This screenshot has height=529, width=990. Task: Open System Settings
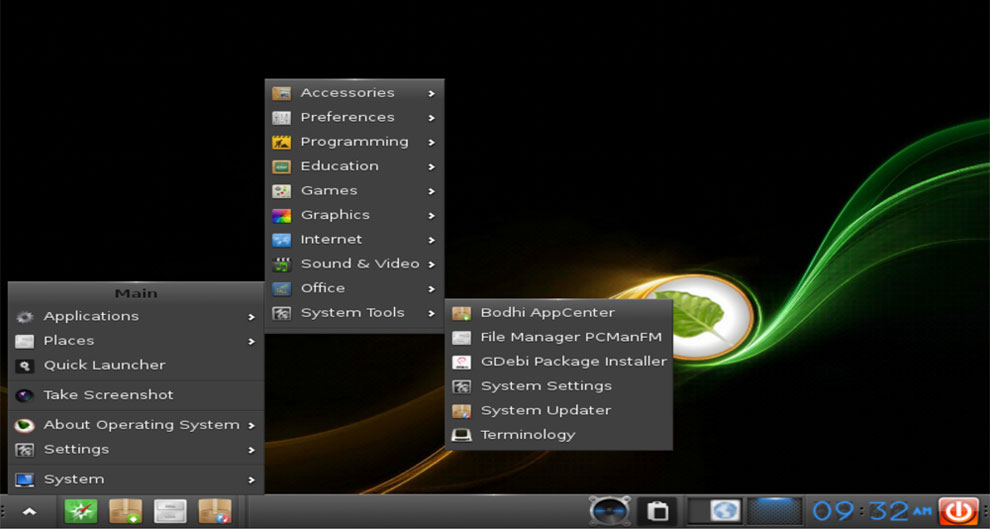(559, 386)
